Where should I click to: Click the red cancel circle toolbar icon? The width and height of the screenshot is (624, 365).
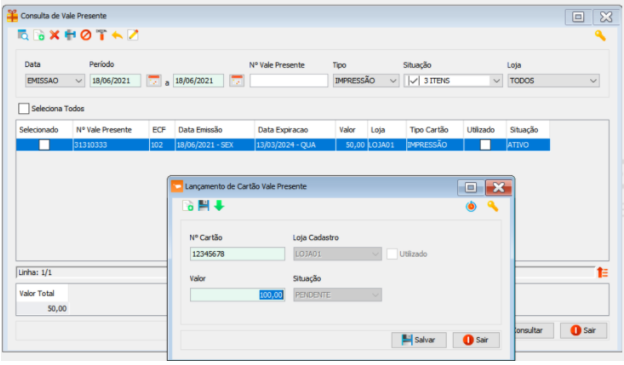[86, 35]
